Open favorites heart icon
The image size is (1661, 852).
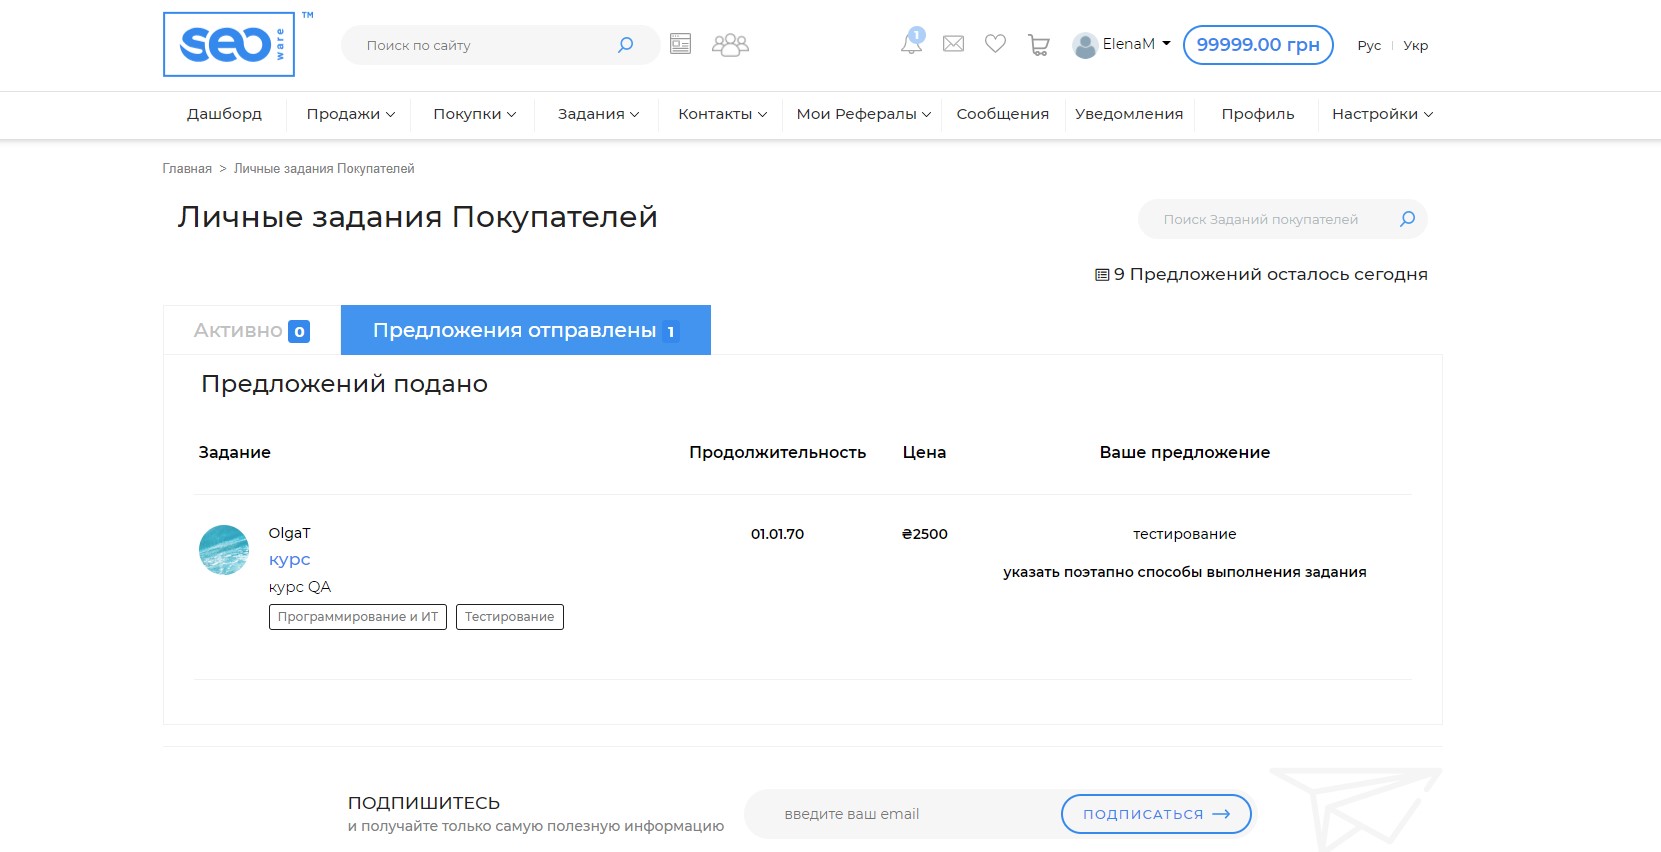click(x=995, y=44)
